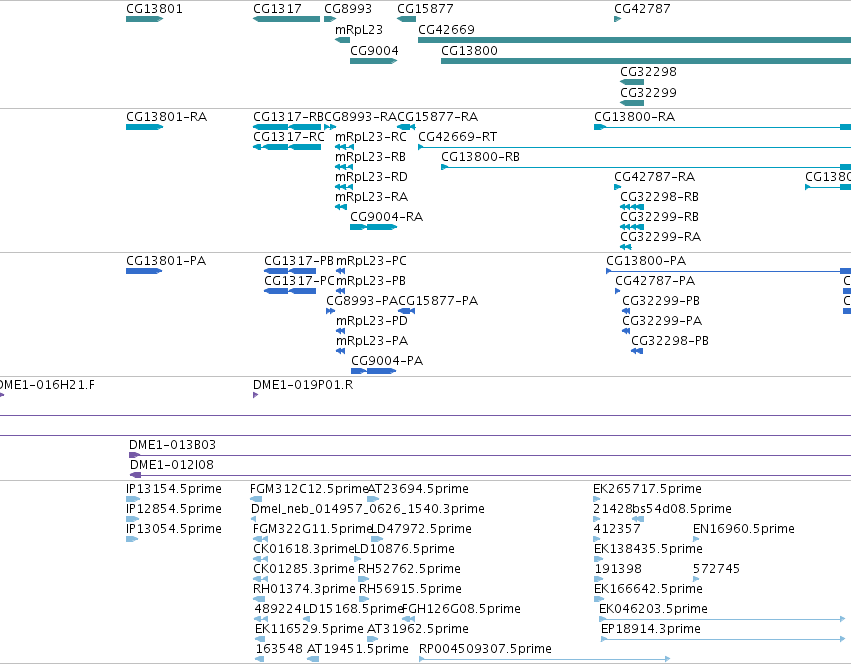Click transcript mRpL23-RB
851x664 pixels.
coord(371,157)
